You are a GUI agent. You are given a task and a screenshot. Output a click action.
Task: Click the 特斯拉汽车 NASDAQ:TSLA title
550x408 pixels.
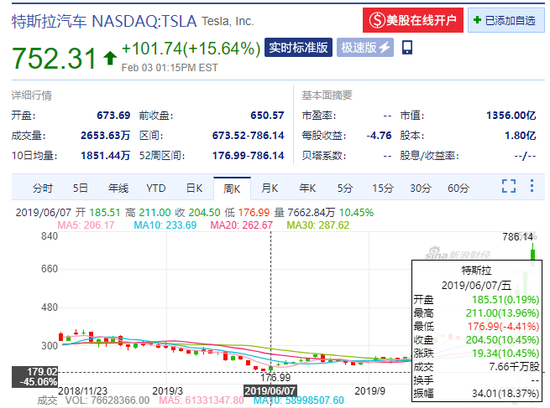104,21
